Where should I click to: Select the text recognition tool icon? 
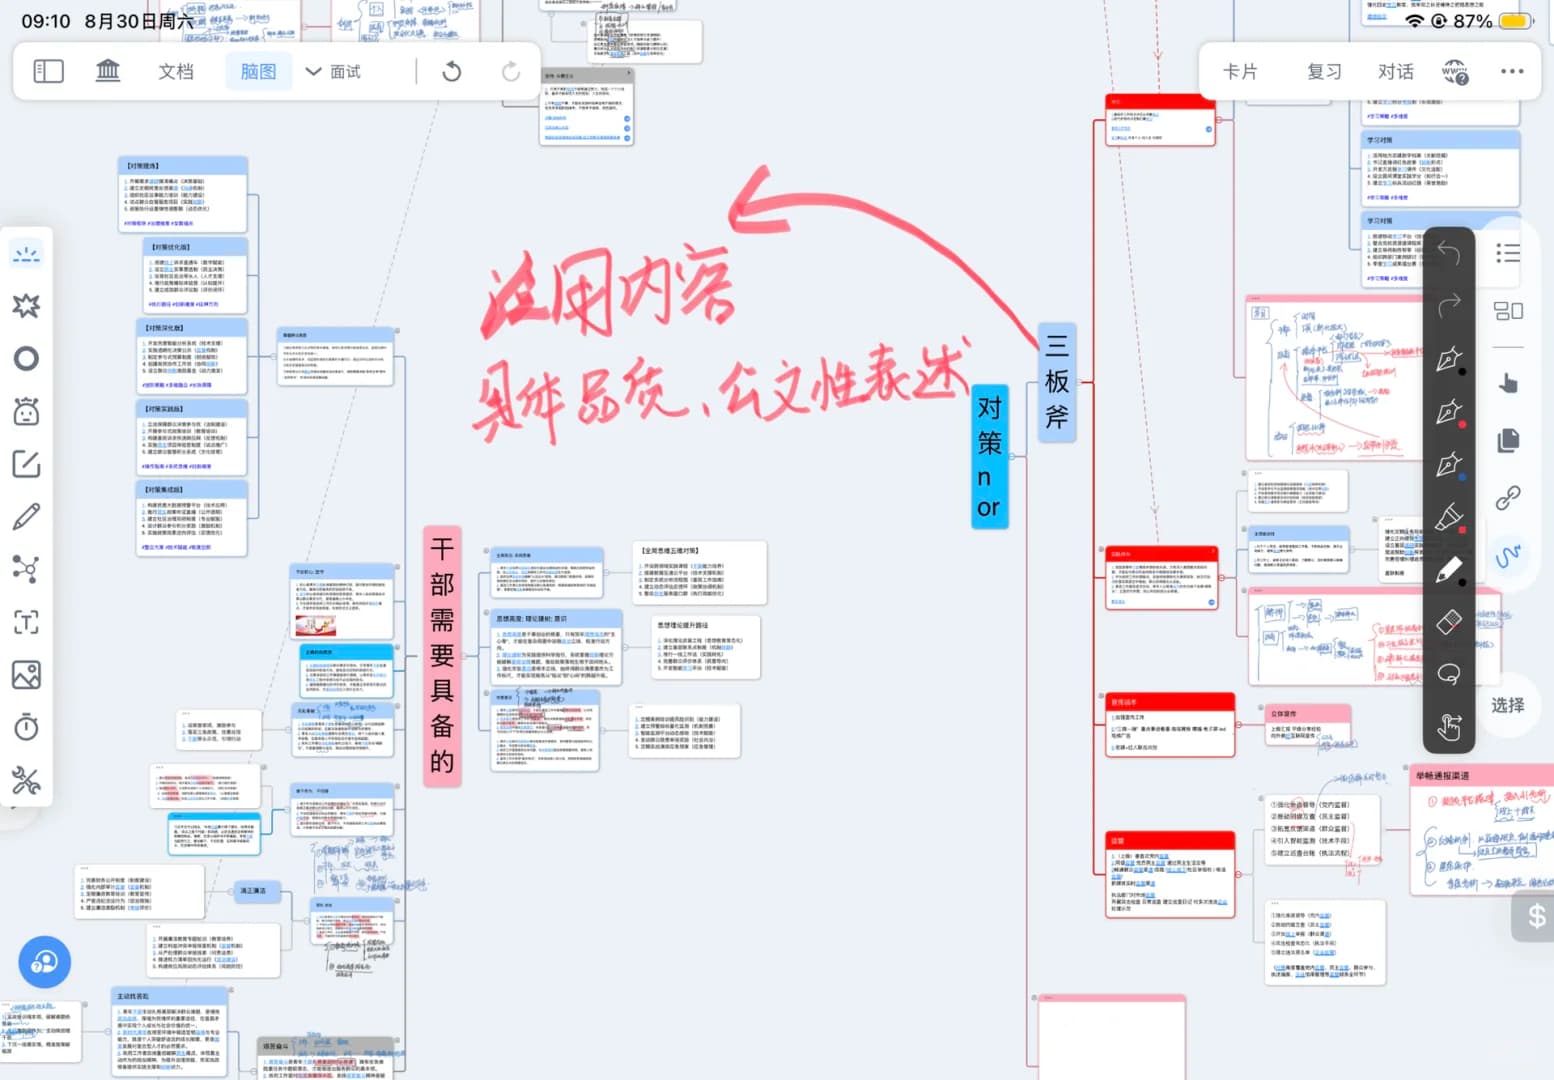[x=26, y=622]
